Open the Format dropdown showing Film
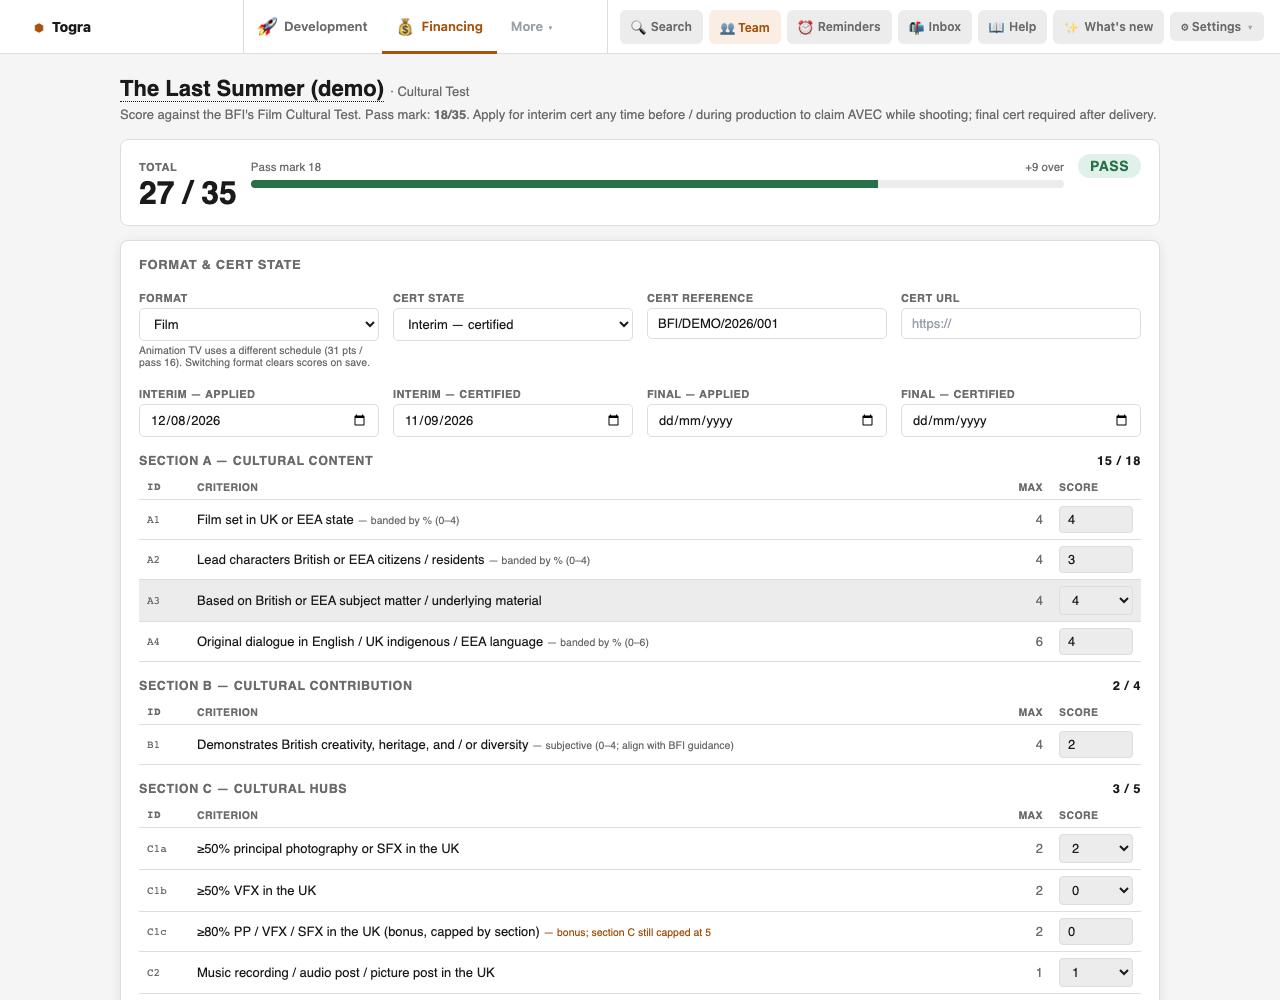The height and width of the screenshot is (1000, 1280). [259, 324]
